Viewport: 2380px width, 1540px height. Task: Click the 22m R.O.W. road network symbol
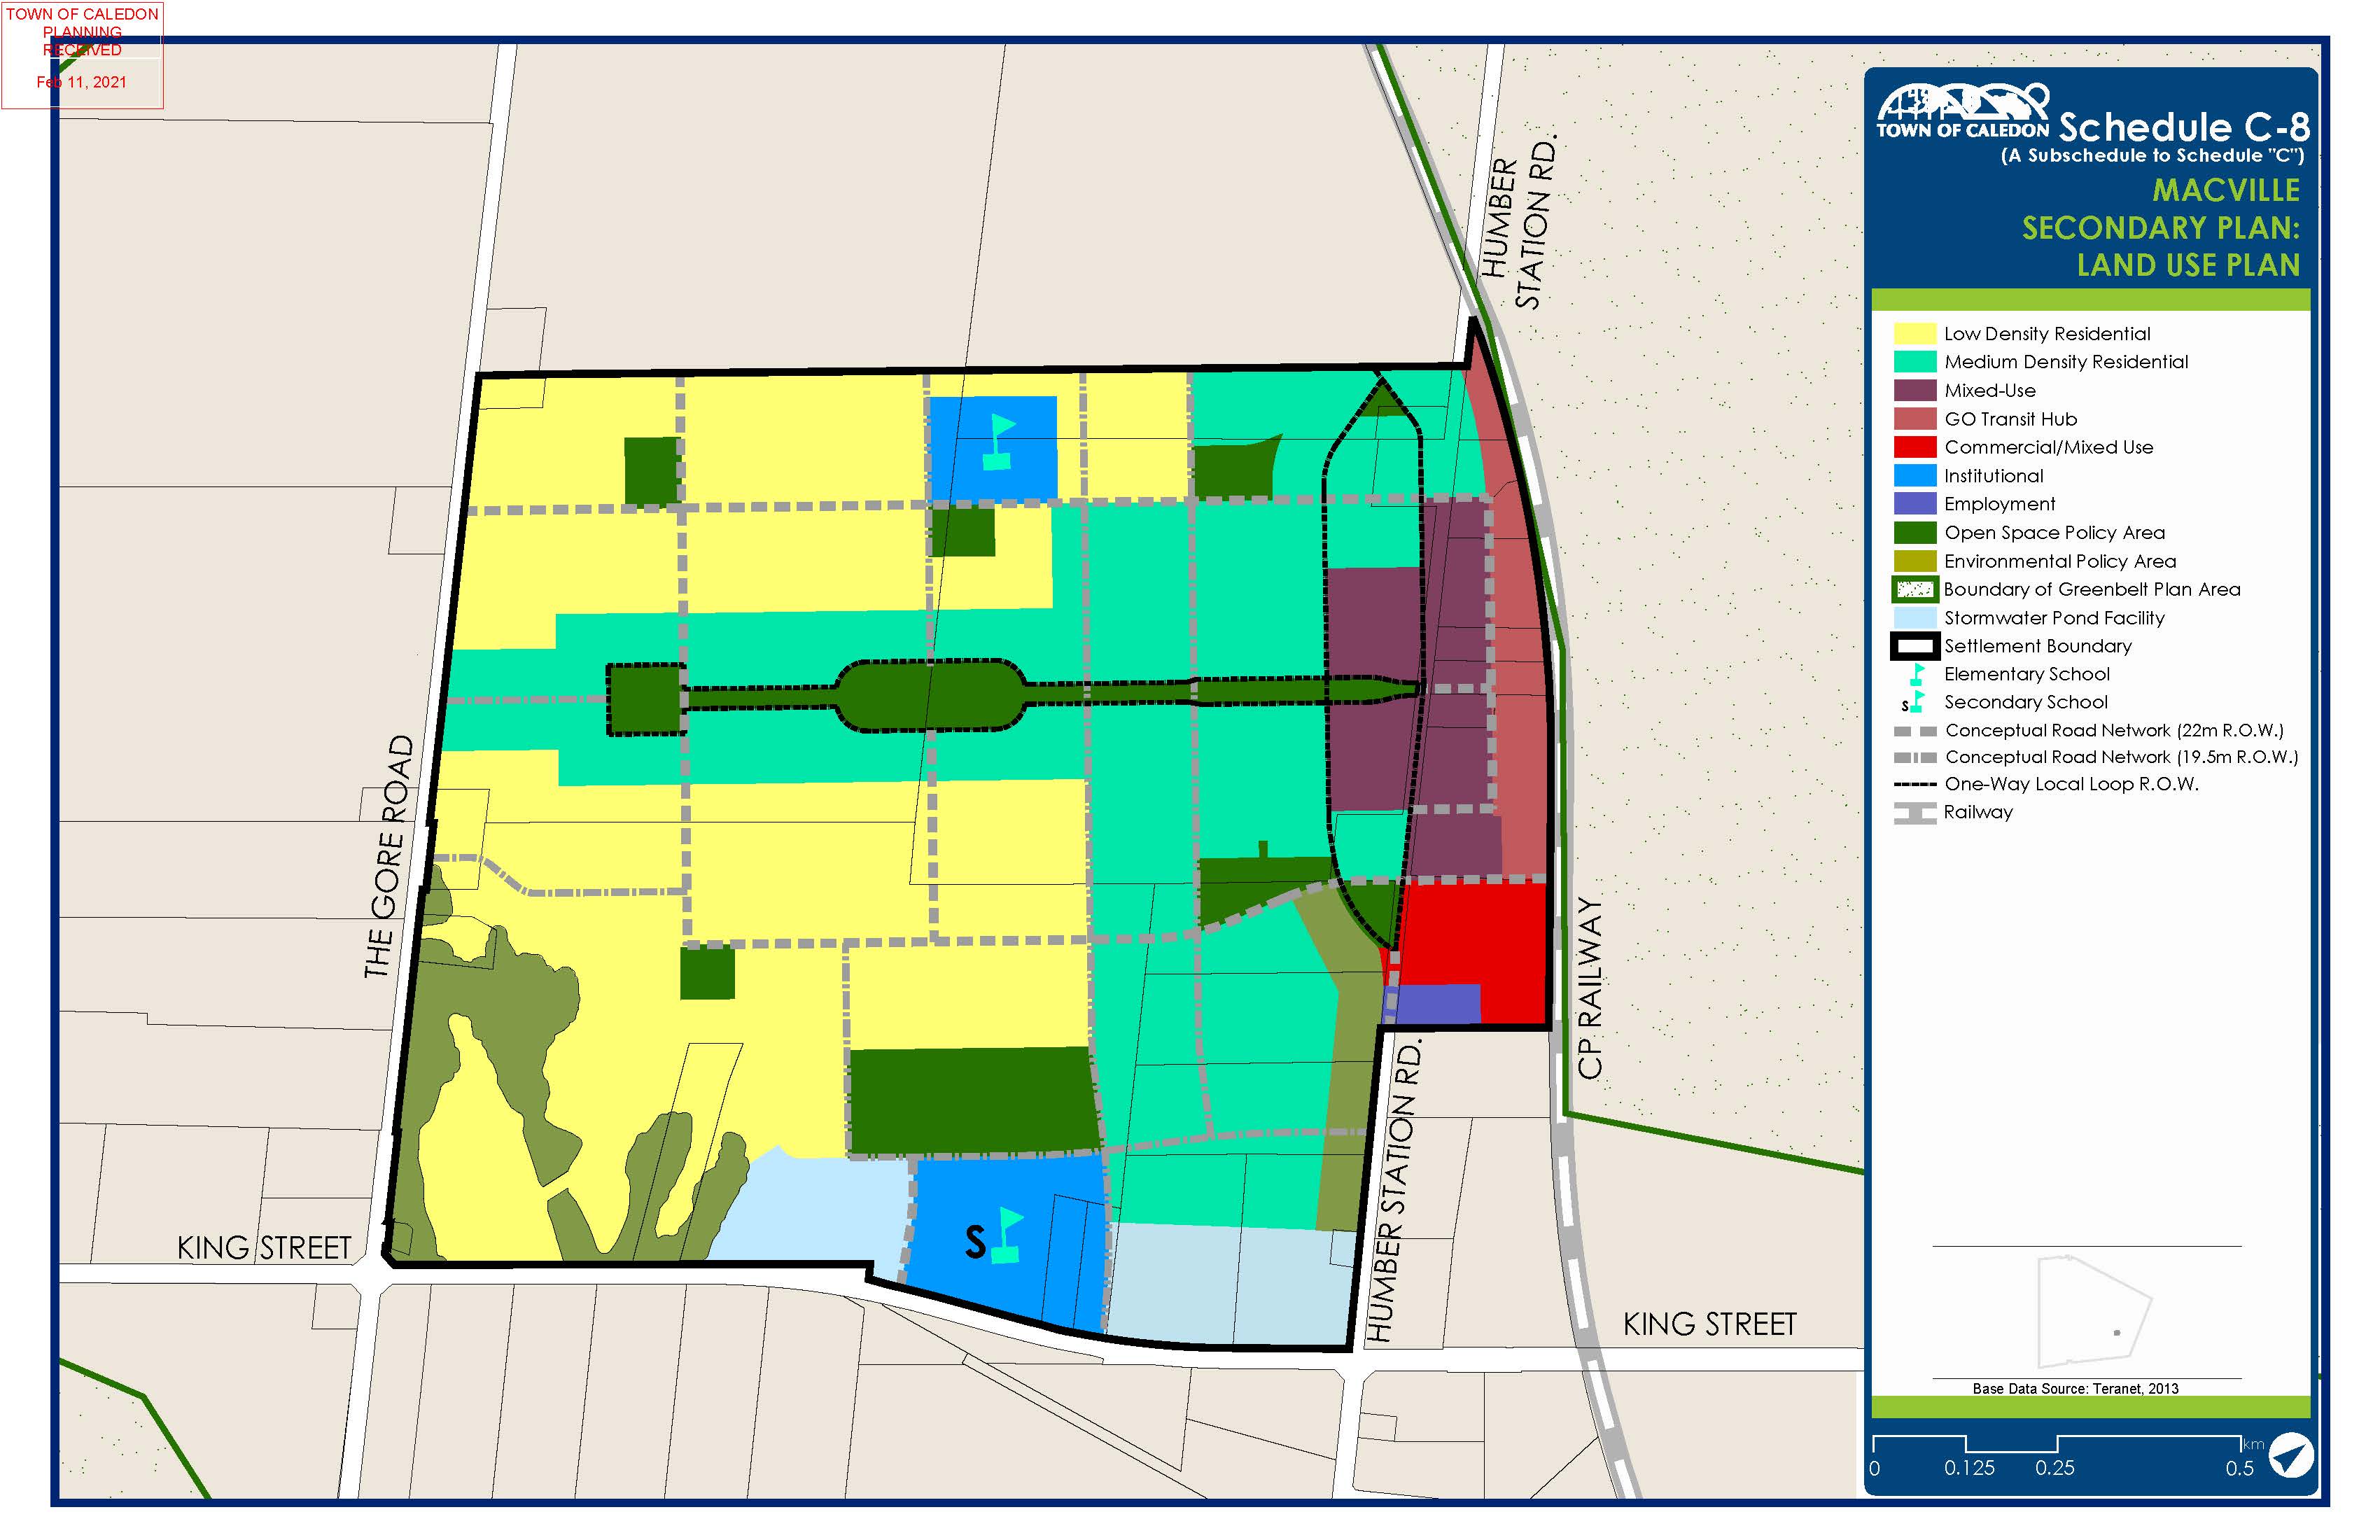1915,732
